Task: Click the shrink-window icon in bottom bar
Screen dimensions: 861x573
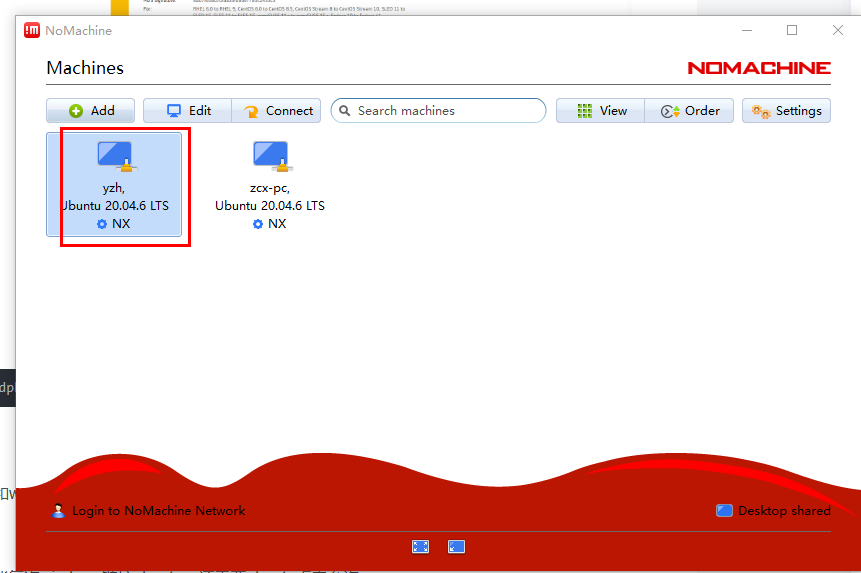Action: click(456, 547)
